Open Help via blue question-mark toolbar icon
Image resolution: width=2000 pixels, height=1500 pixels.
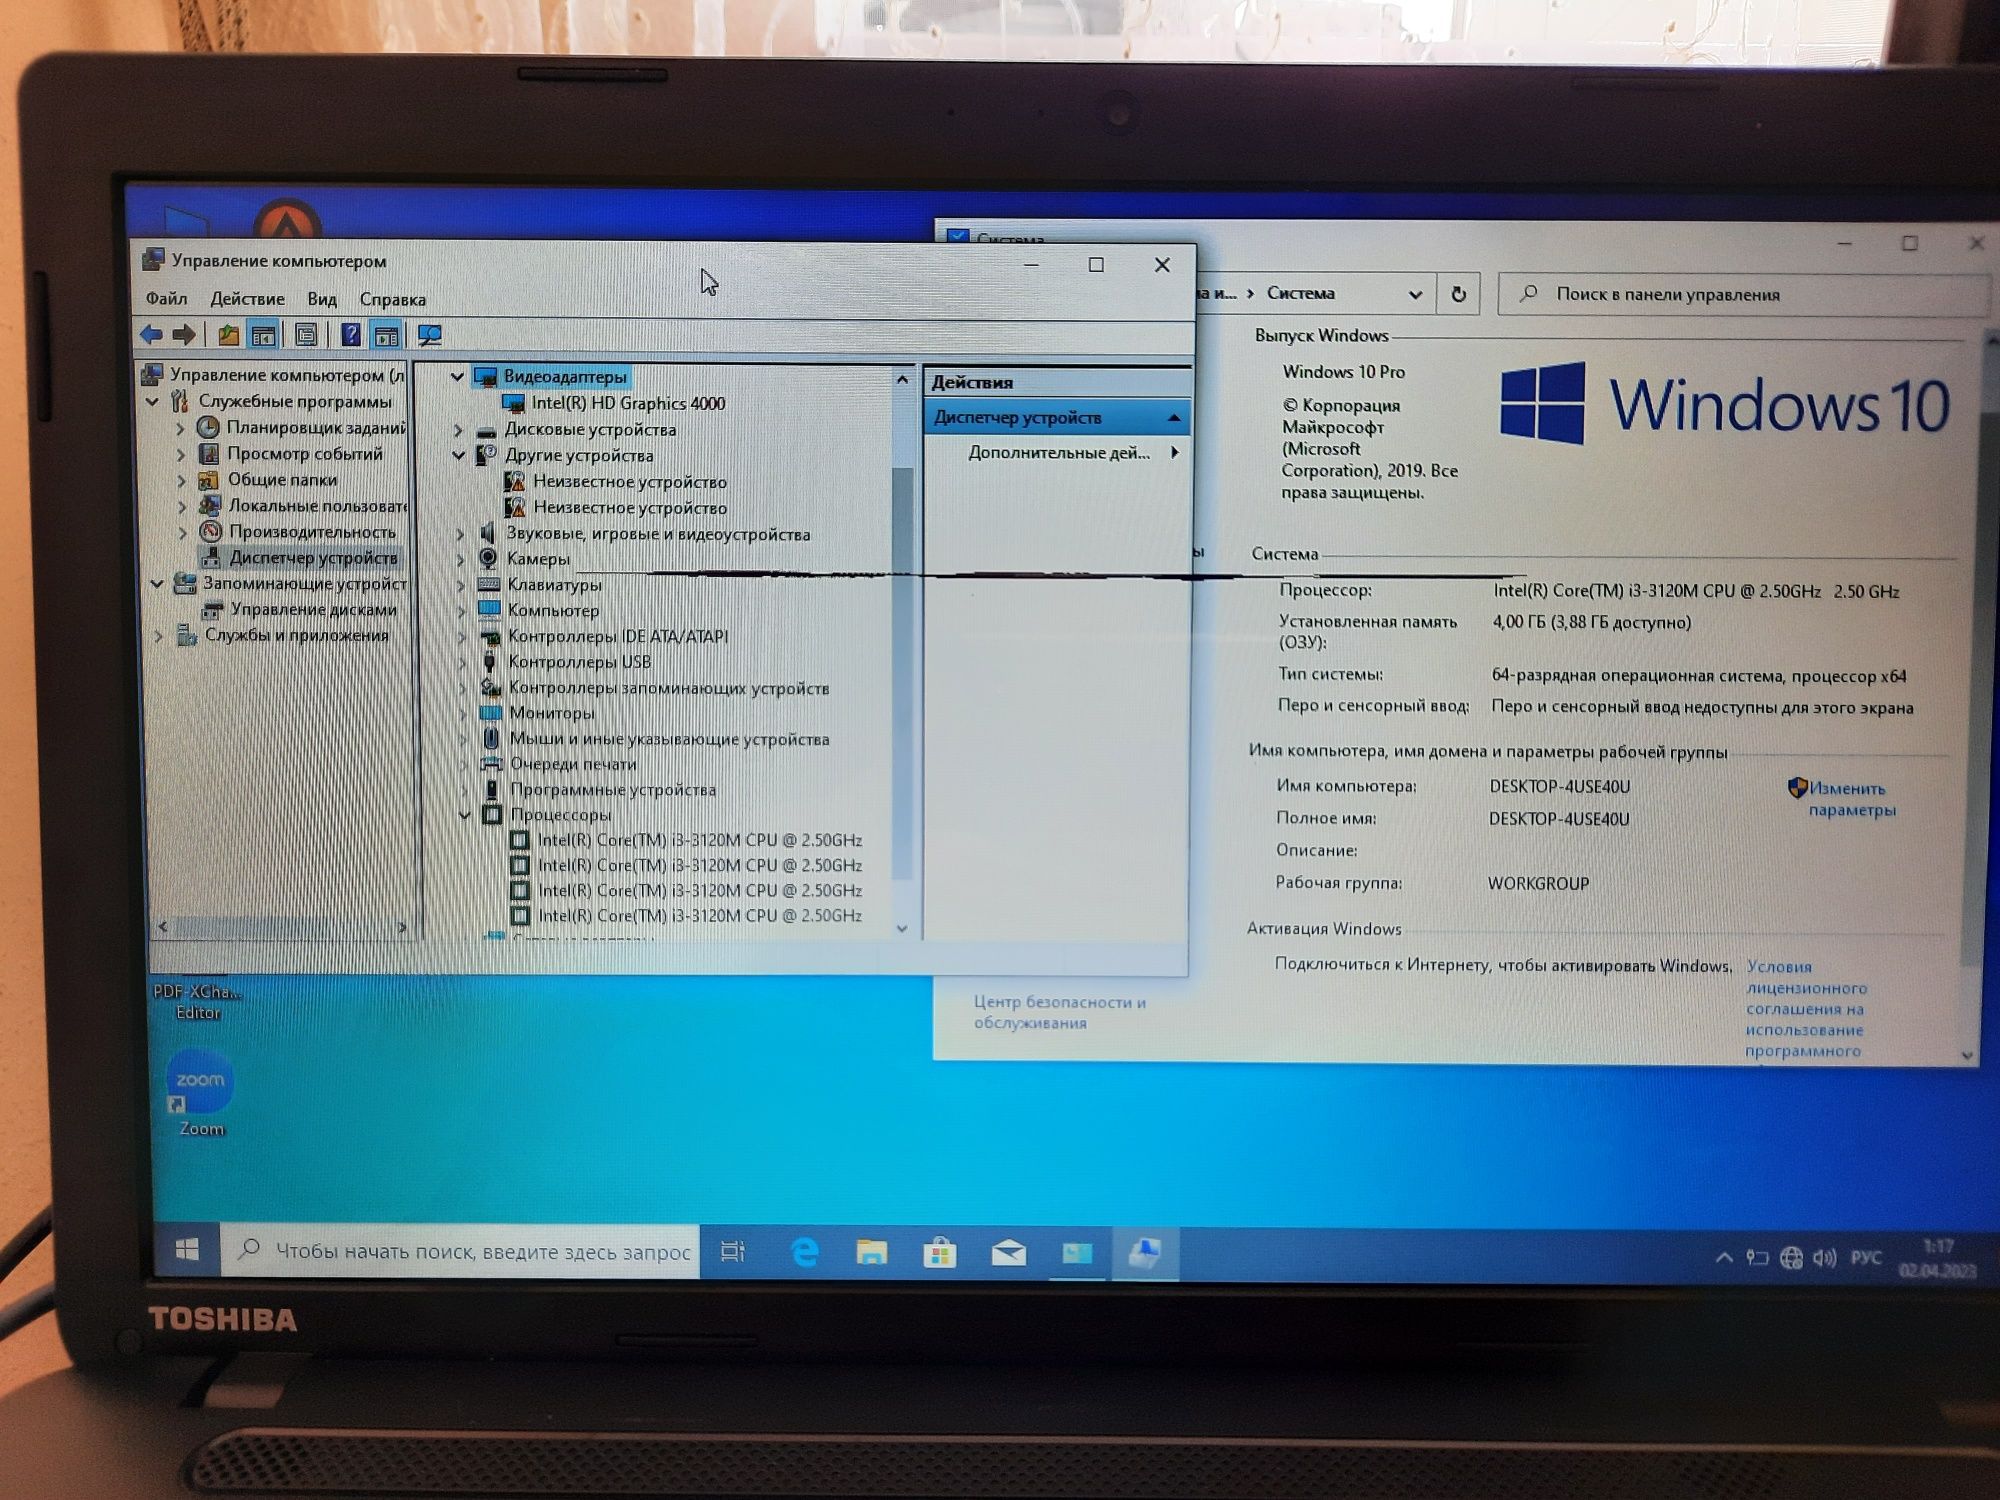tap(351, 335)
